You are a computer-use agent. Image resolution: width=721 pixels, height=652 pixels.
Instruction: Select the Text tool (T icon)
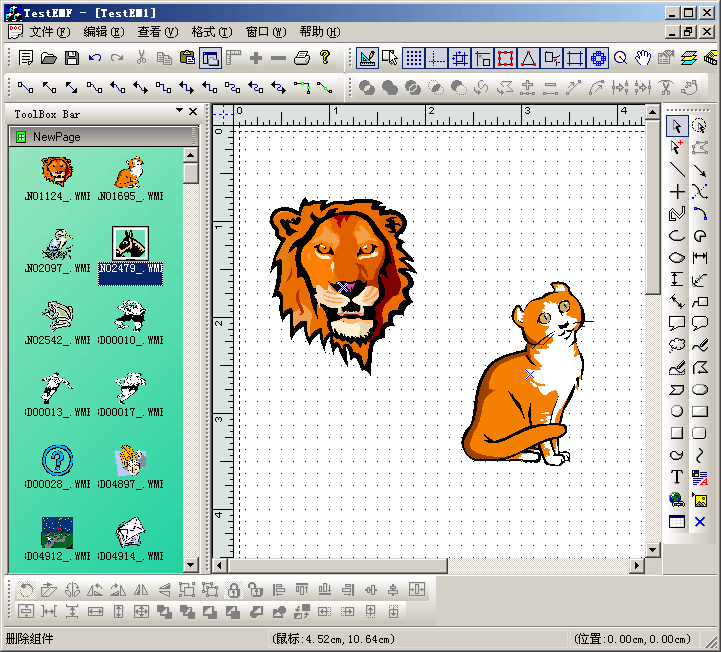coord(677,477)
